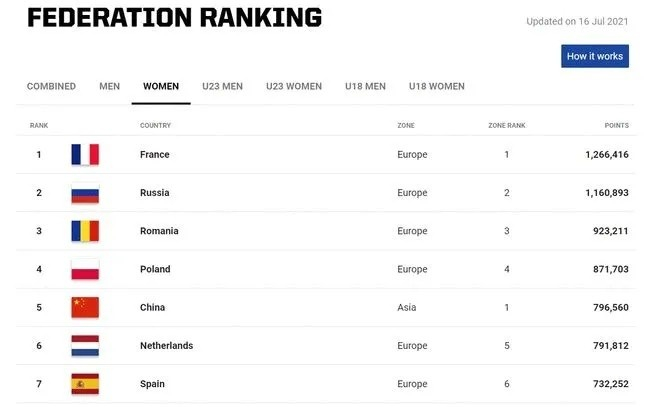Click the Points column header
This screenshot has height=407, width=660.
pyautogui.click(x=616, y=126)
